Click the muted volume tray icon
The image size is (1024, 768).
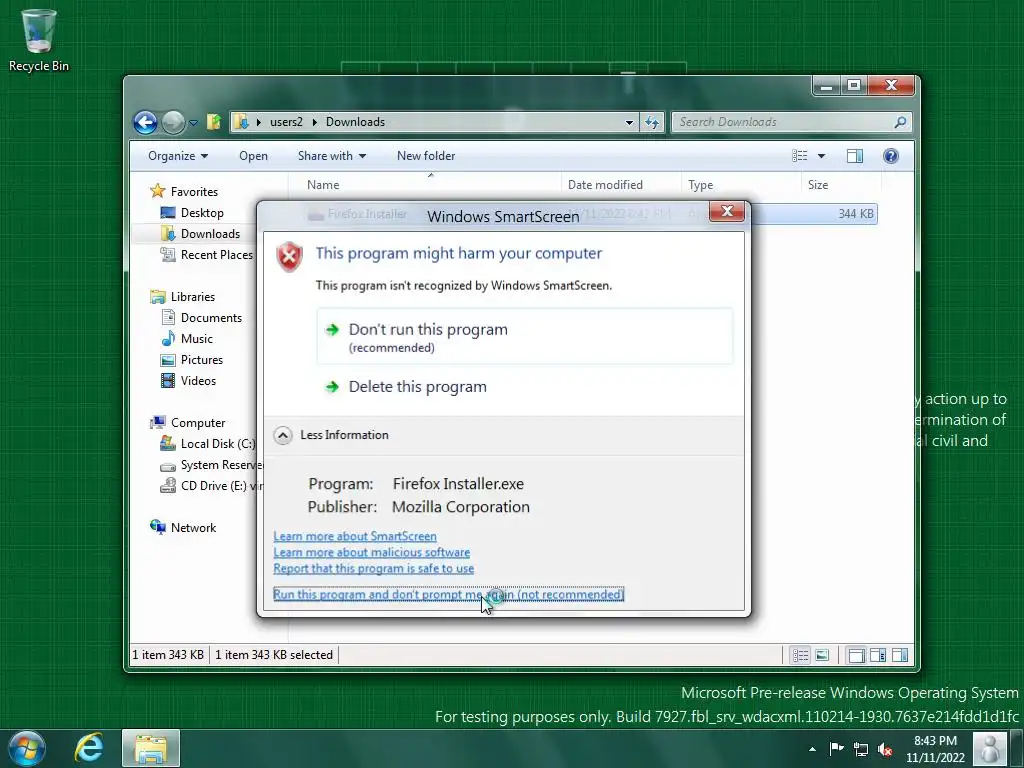[886, 749]
